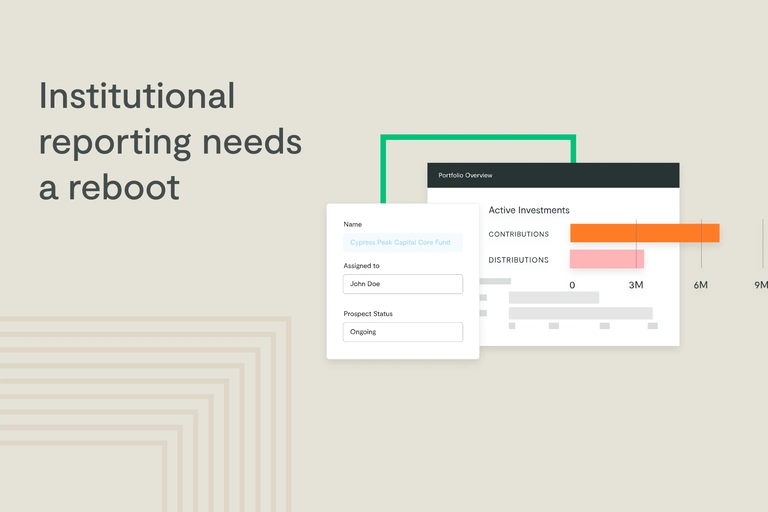Viewport: 768px width, 512px height.
Task: Open the Assigned to field with John Doe
Action: pyautogui.click(x=402, y=284)
